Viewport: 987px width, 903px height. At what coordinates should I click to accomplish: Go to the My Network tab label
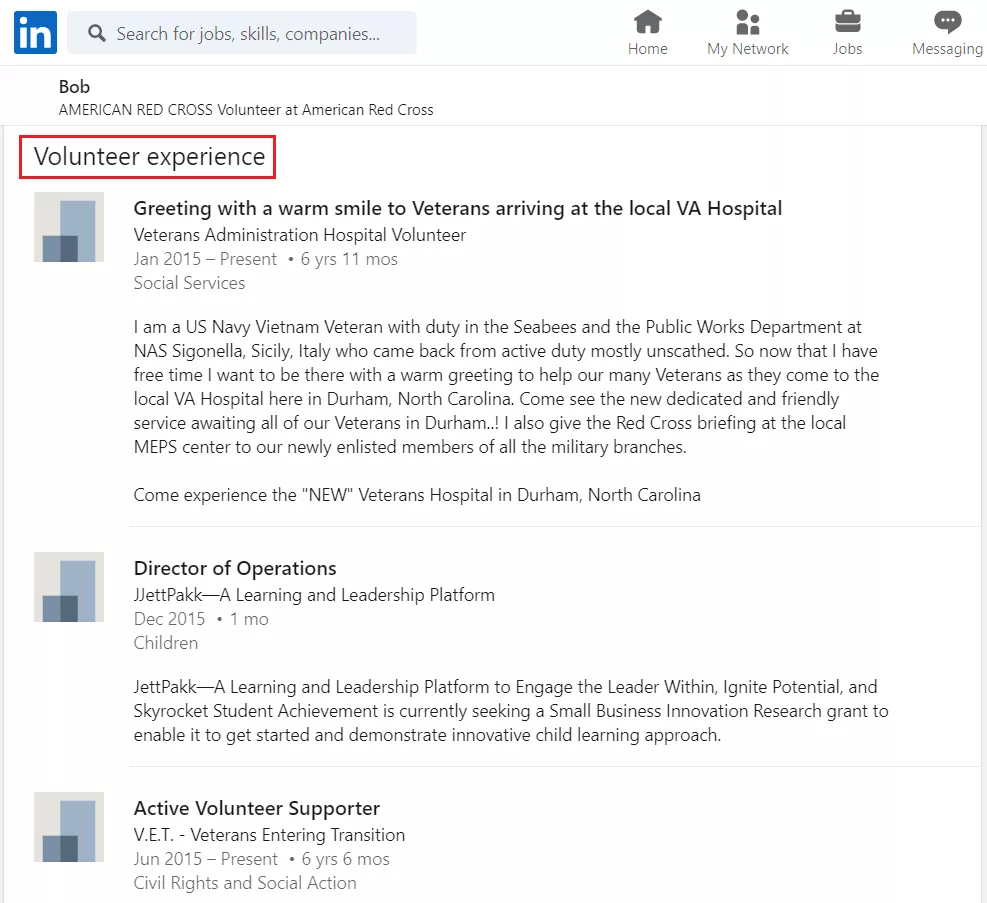747,49
